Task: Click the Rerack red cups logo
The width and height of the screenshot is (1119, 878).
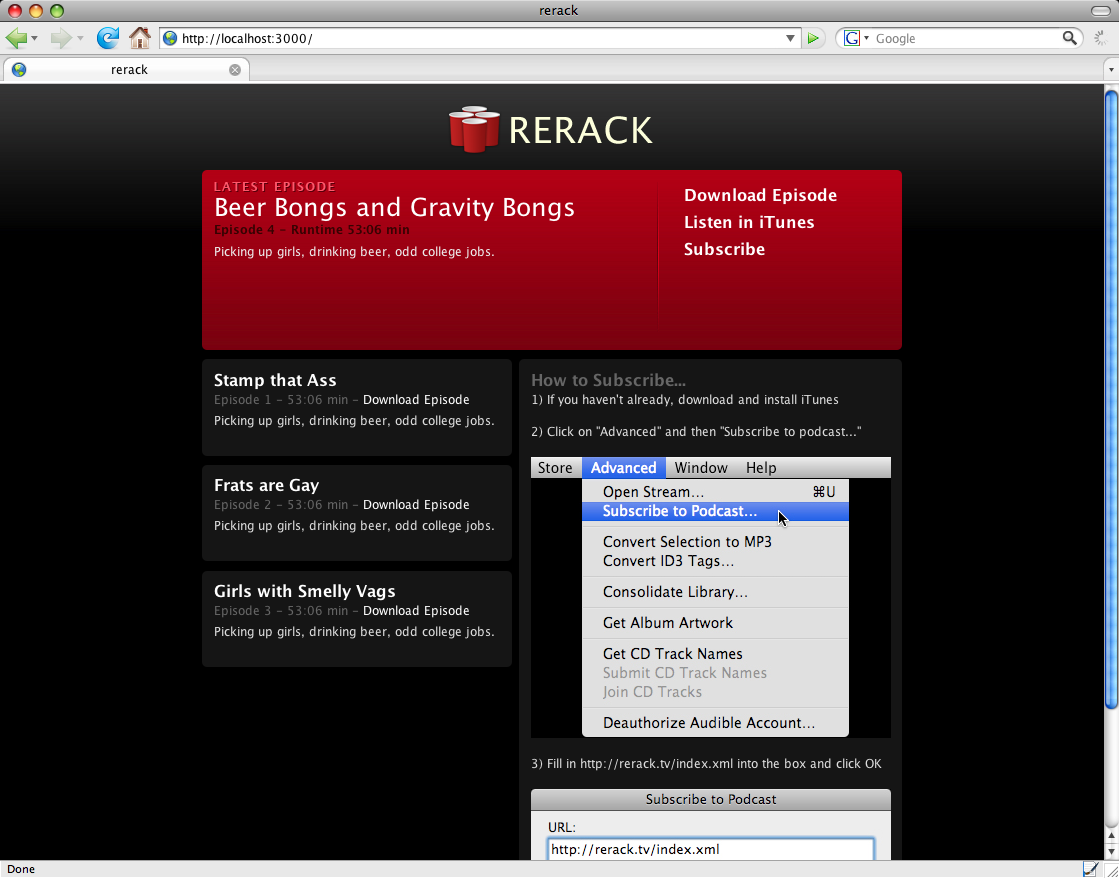Action: [474, 129]
